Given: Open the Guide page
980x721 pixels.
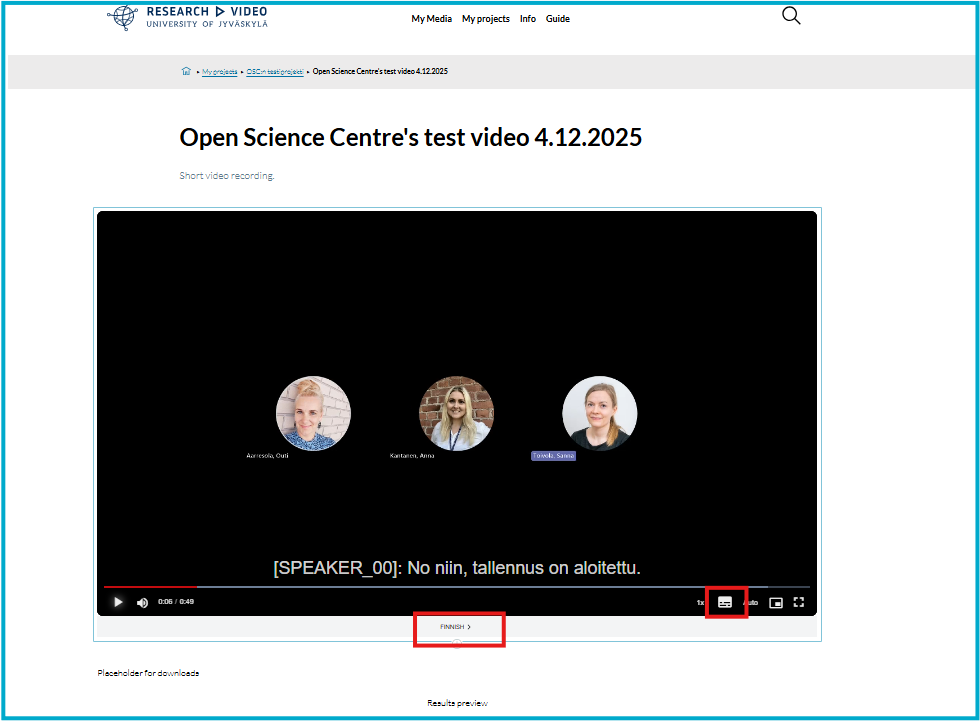Looking at the screenshot, I should tap(557, 19).
